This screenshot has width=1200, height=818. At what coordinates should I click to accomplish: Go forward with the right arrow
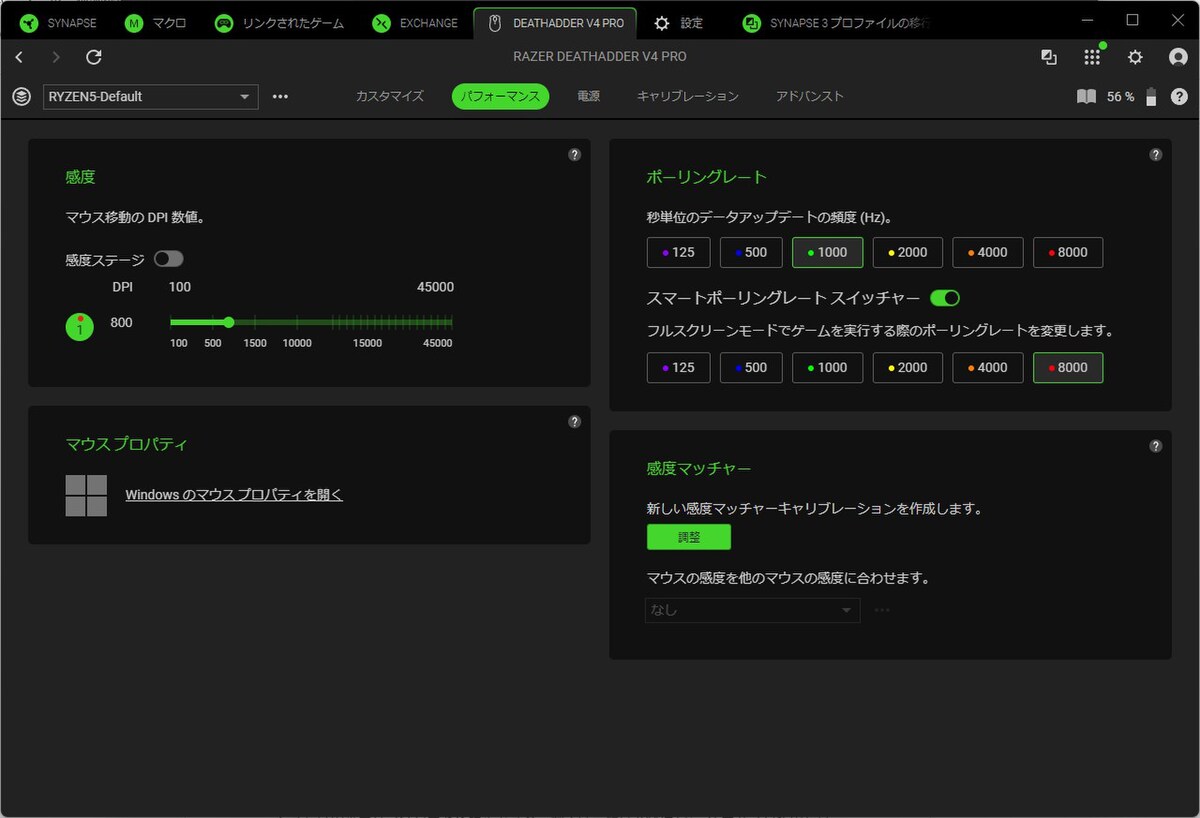[56, 57]
